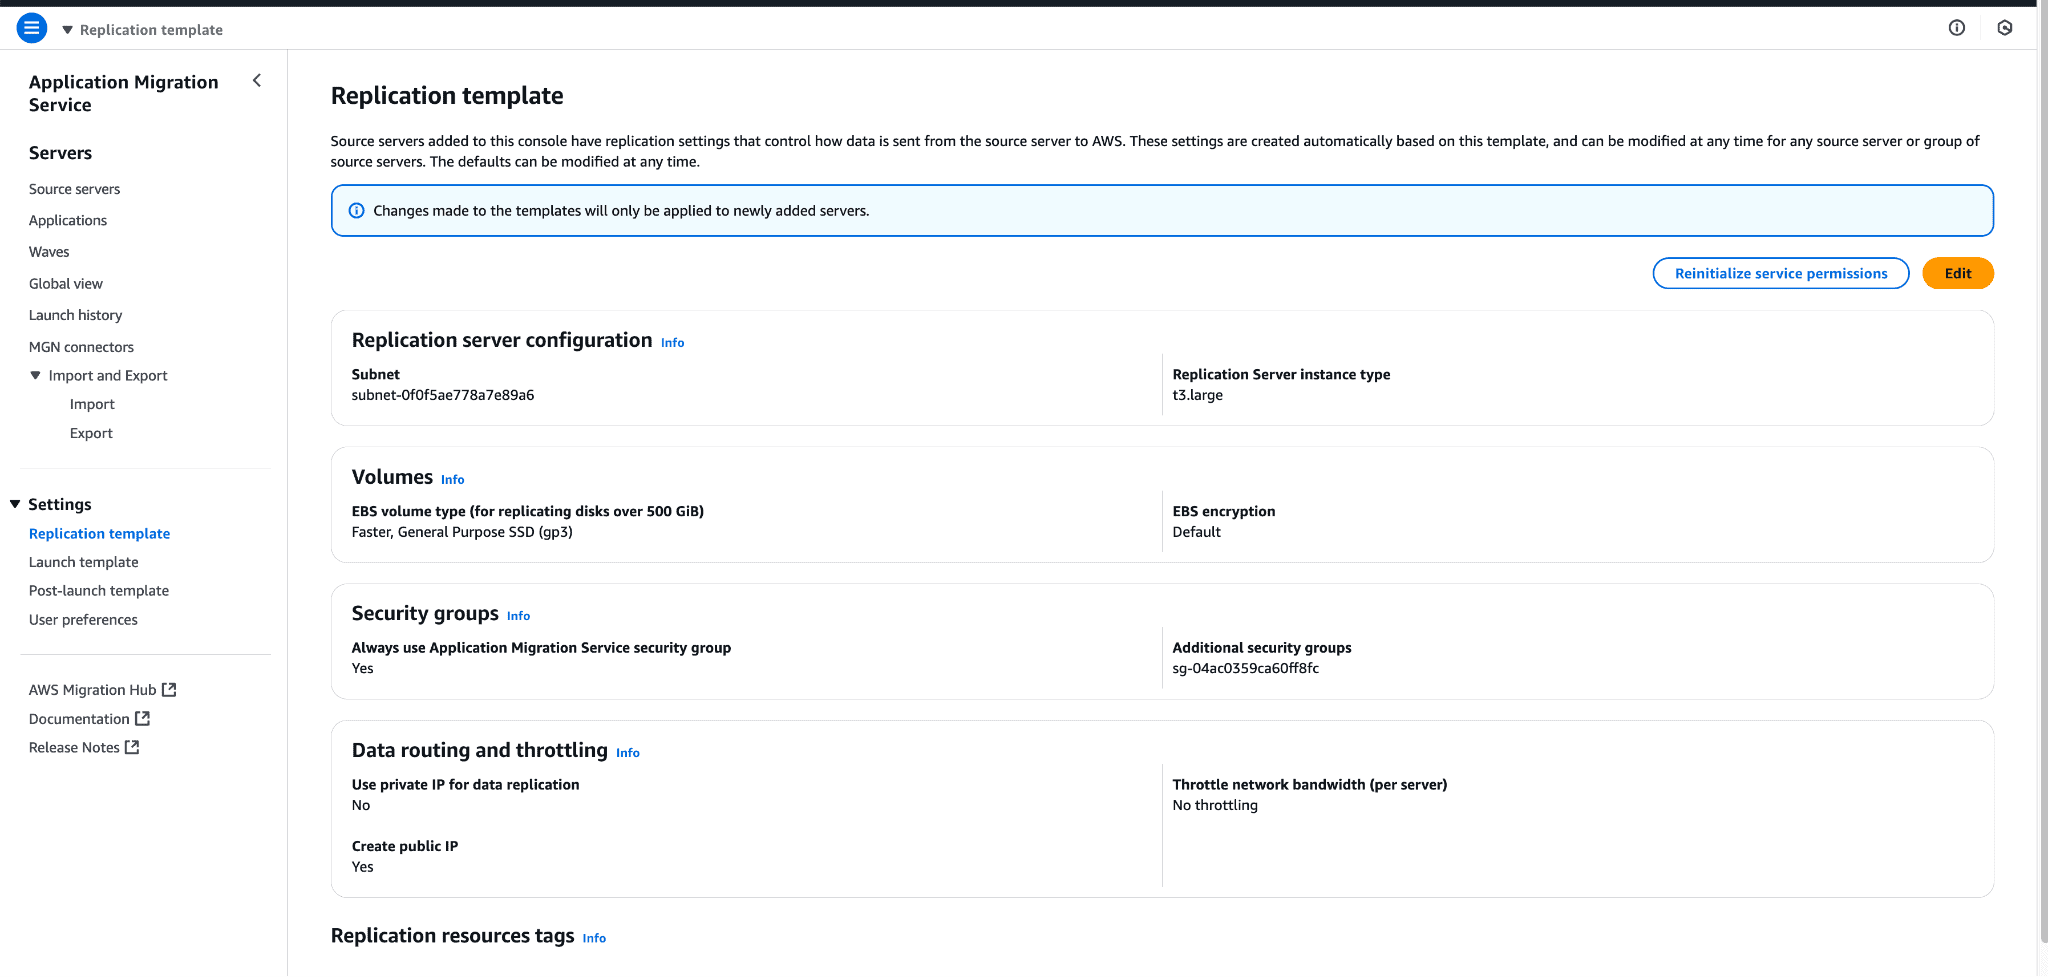Click the Use private IP for data replication label

465,785
